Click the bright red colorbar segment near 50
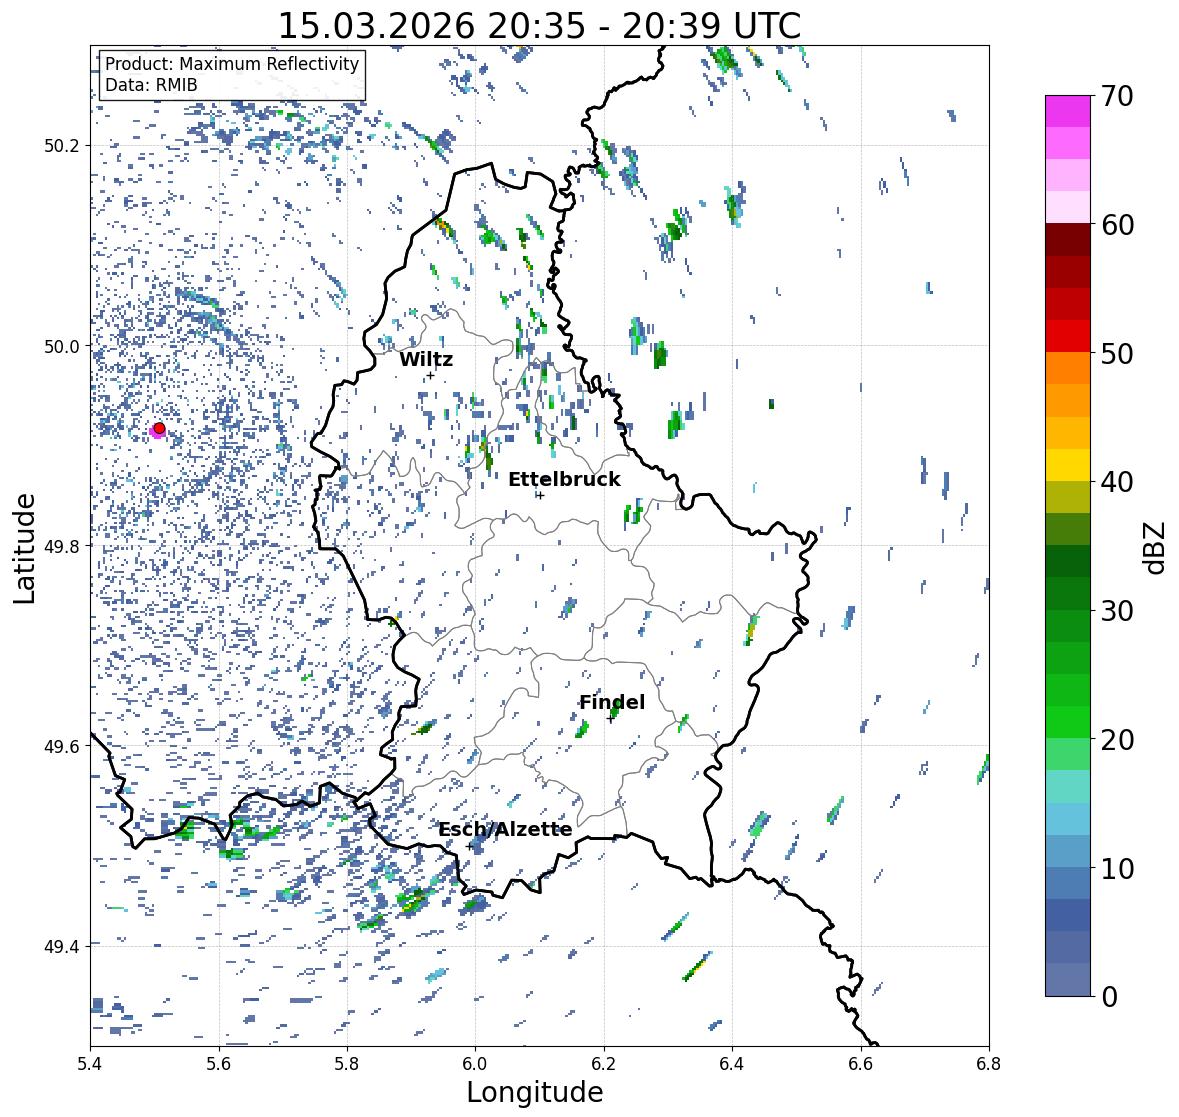 pyautogui.click(x=1068, y=336)
